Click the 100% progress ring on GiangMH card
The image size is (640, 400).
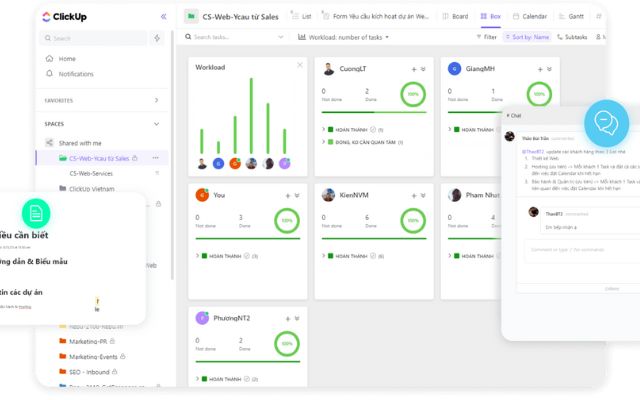[538, 94]
